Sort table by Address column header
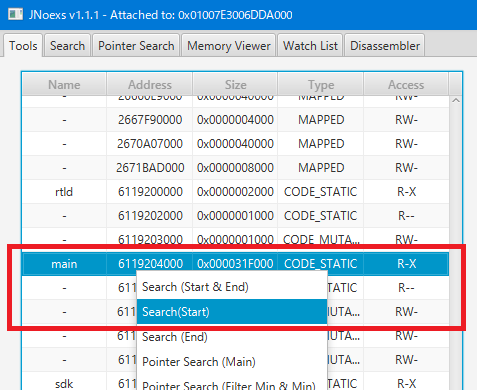The width and height of the screenshot is (477, 390). tap(150, 84)
